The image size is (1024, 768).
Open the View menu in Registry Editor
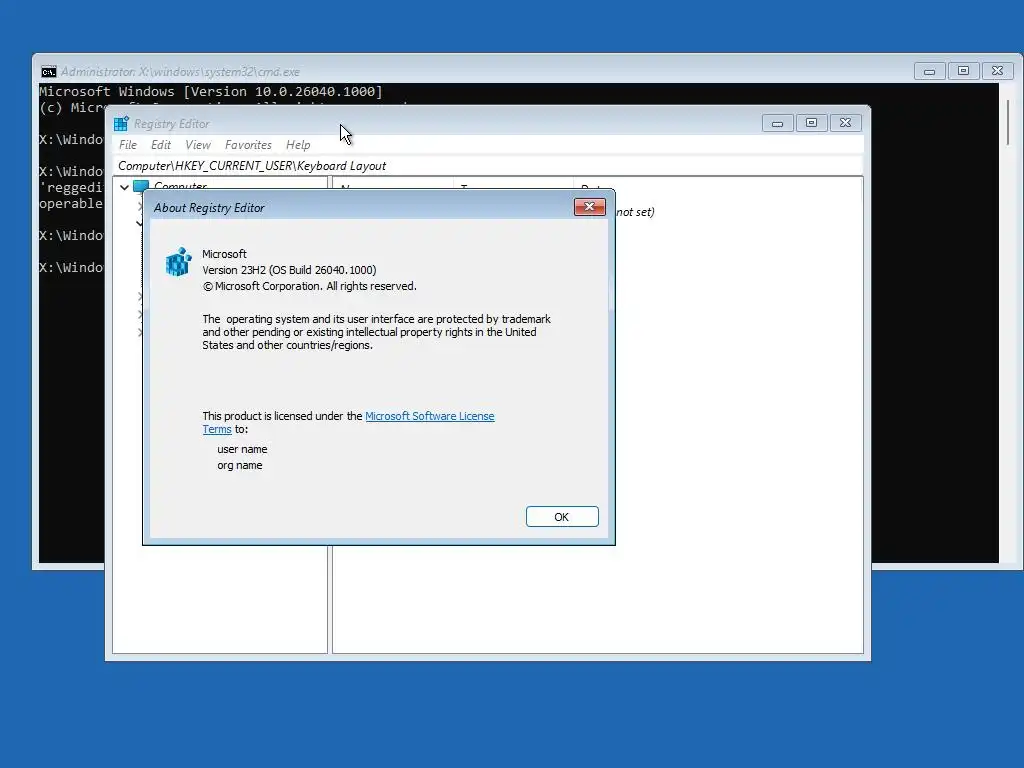tap(198, 145)
